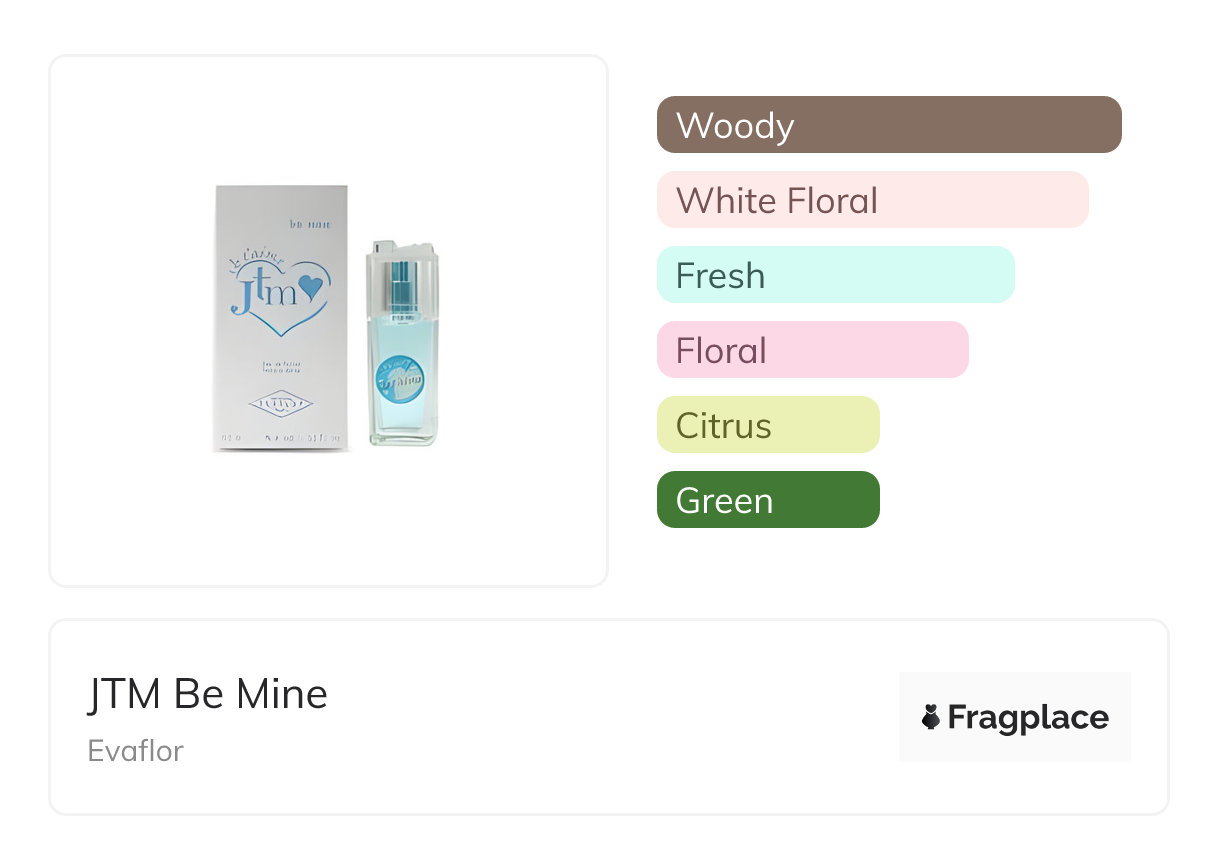Click the diamond emblem on perfume box
The image size is (1218, 864).
(280, 403)
